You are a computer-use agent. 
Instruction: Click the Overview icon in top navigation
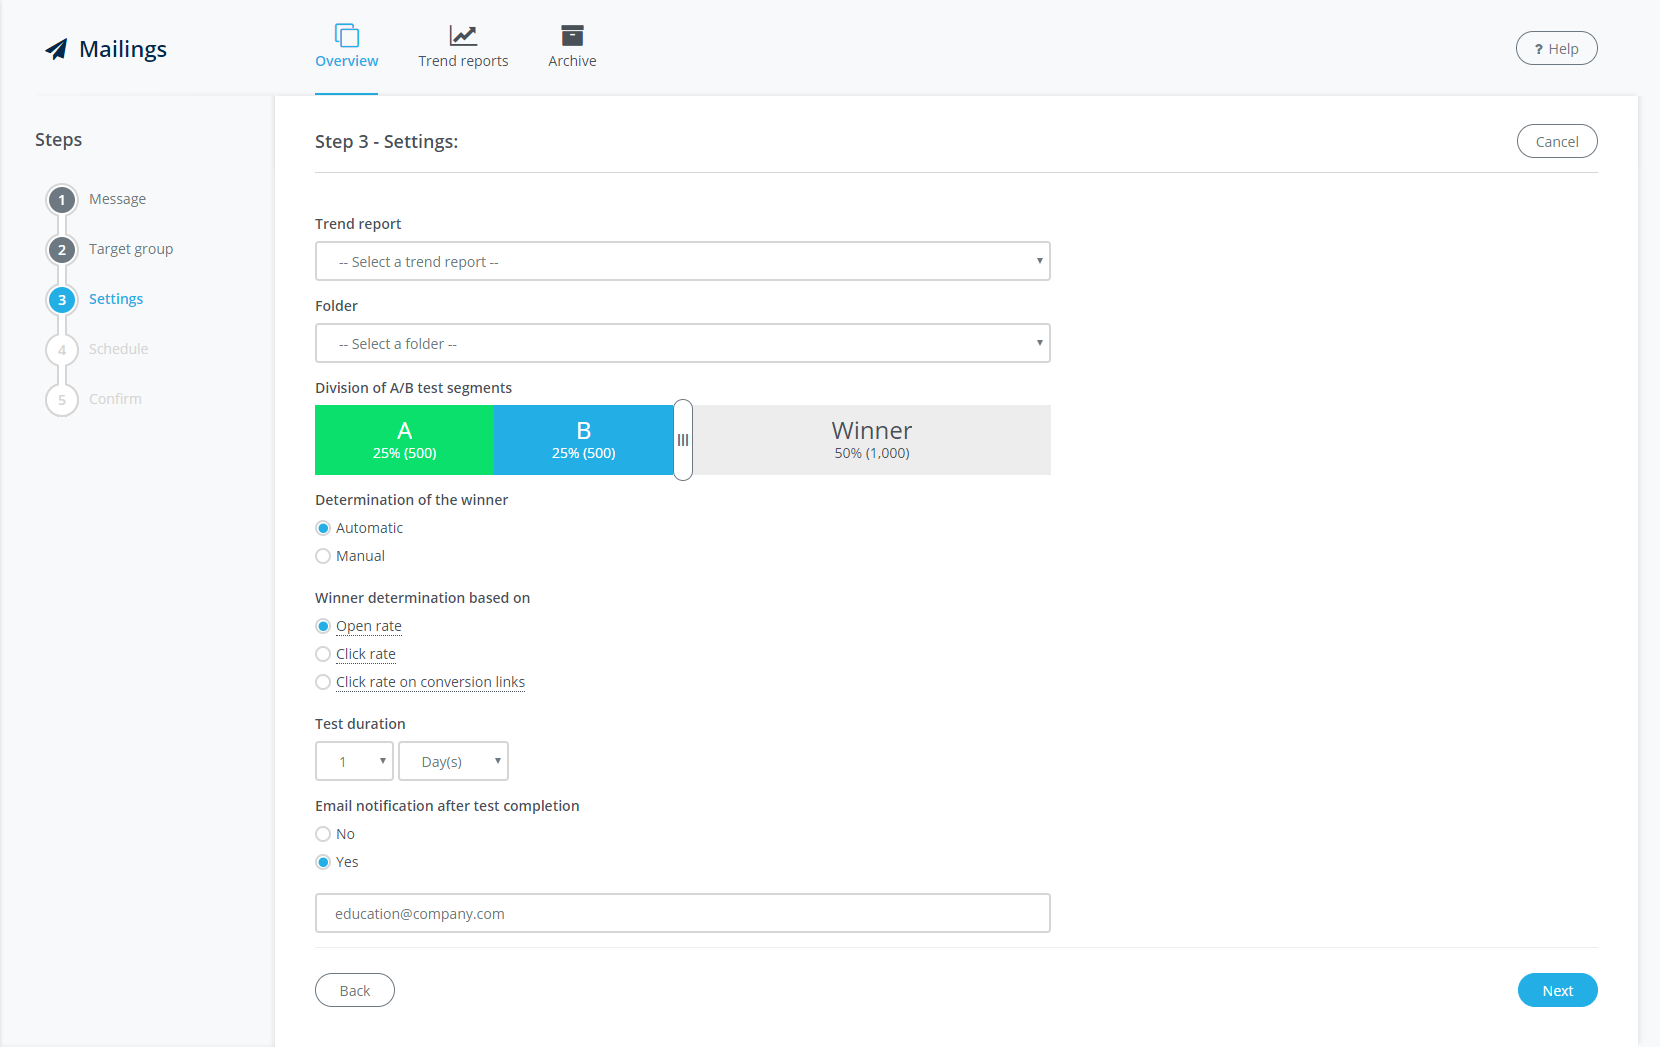(x=346, y=36)
